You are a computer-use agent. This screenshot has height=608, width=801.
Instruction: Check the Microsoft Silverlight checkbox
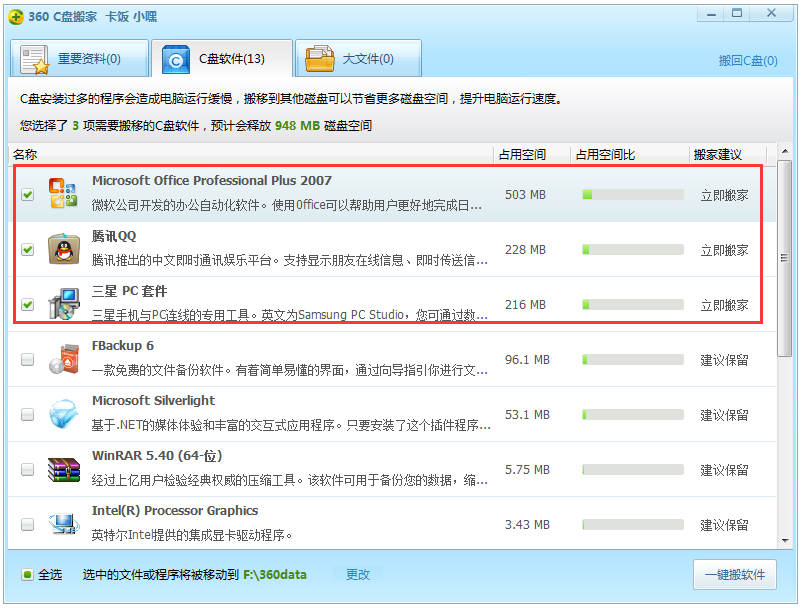(x=28, y=414)
